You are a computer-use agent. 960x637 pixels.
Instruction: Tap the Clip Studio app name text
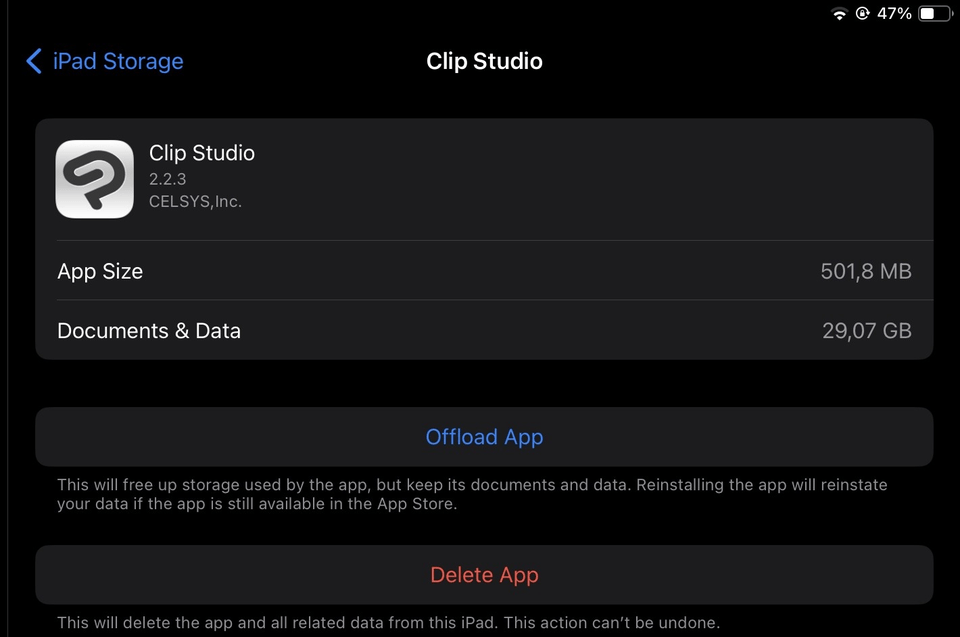coord(202,153)
